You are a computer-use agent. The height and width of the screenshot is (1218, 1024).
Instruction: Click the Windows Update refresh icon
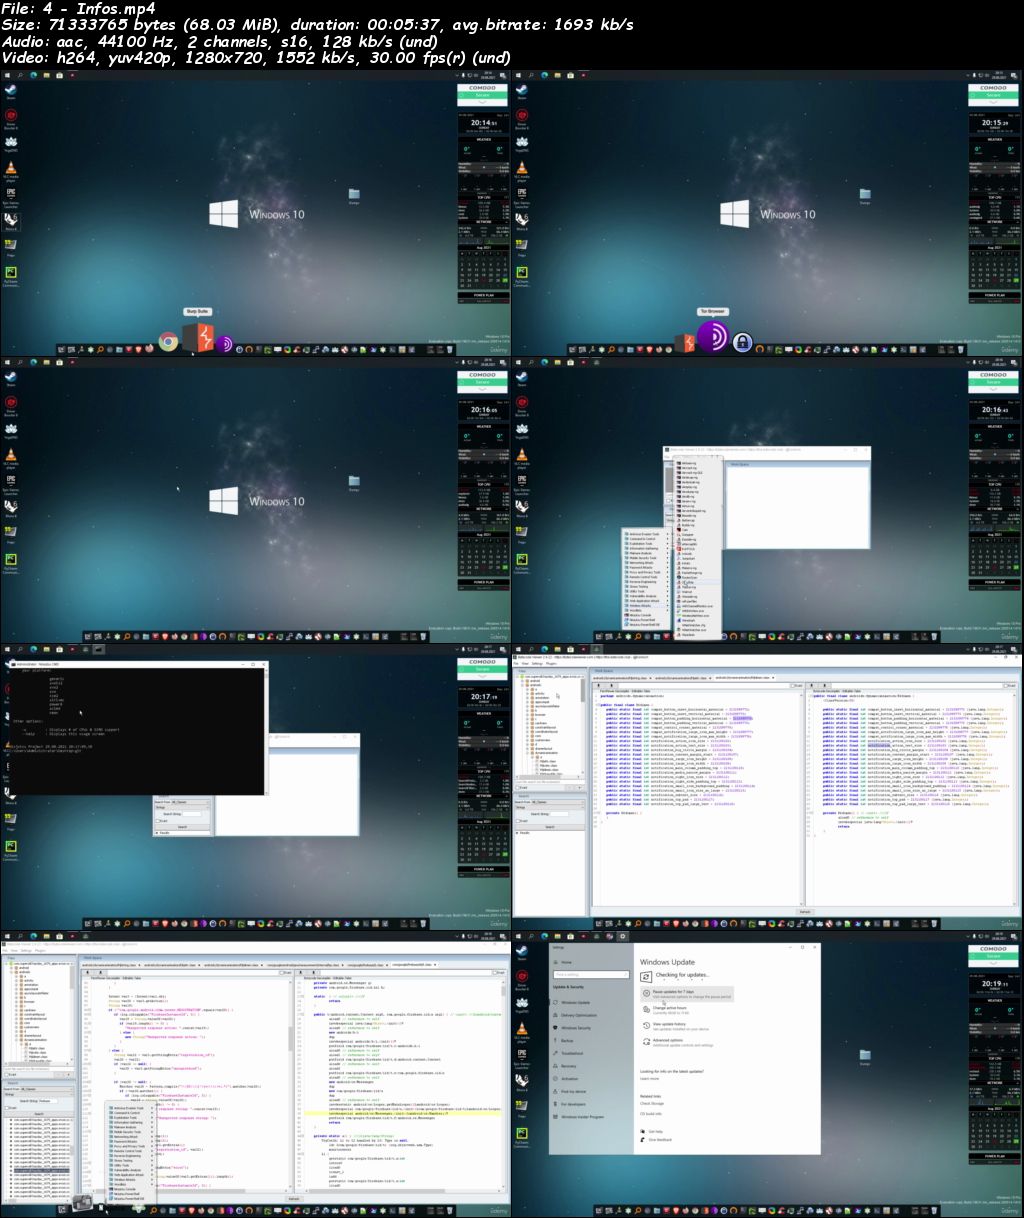(646, 977)
